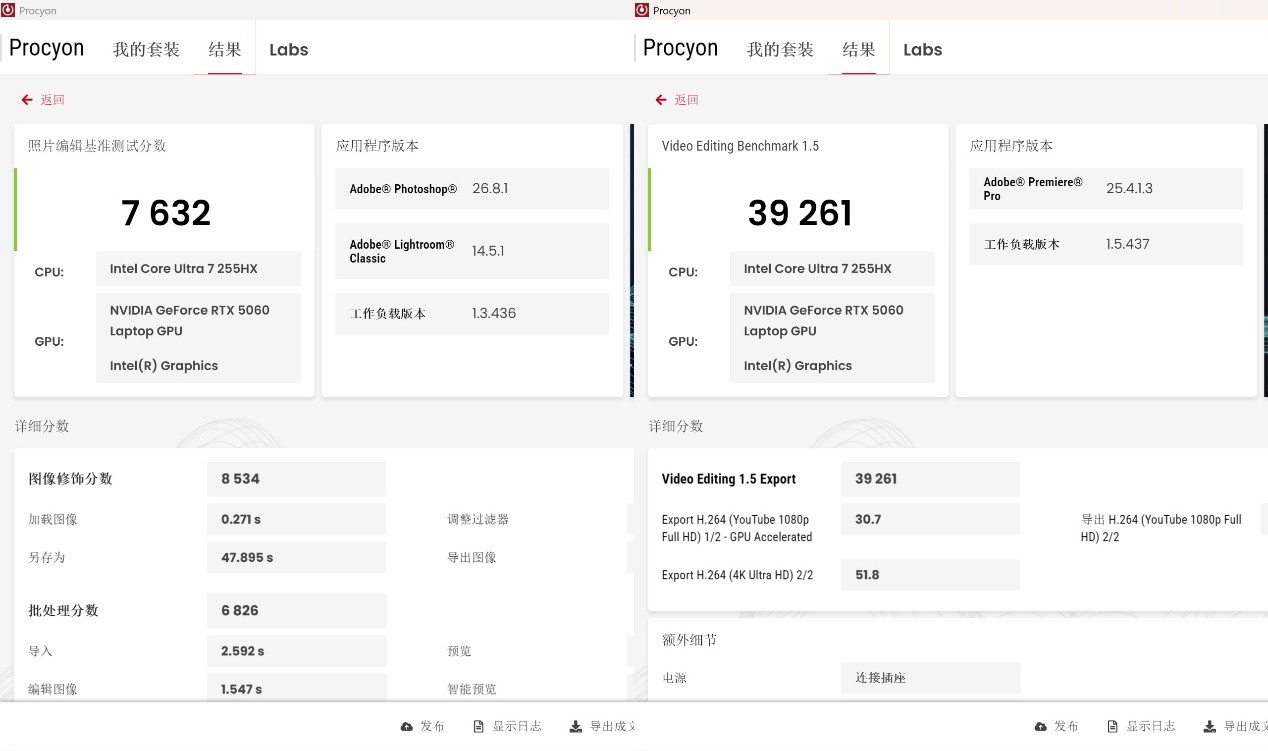Click workload version 1.3.436
This screenshot has width=1268, height=751.
click(494, 313)
